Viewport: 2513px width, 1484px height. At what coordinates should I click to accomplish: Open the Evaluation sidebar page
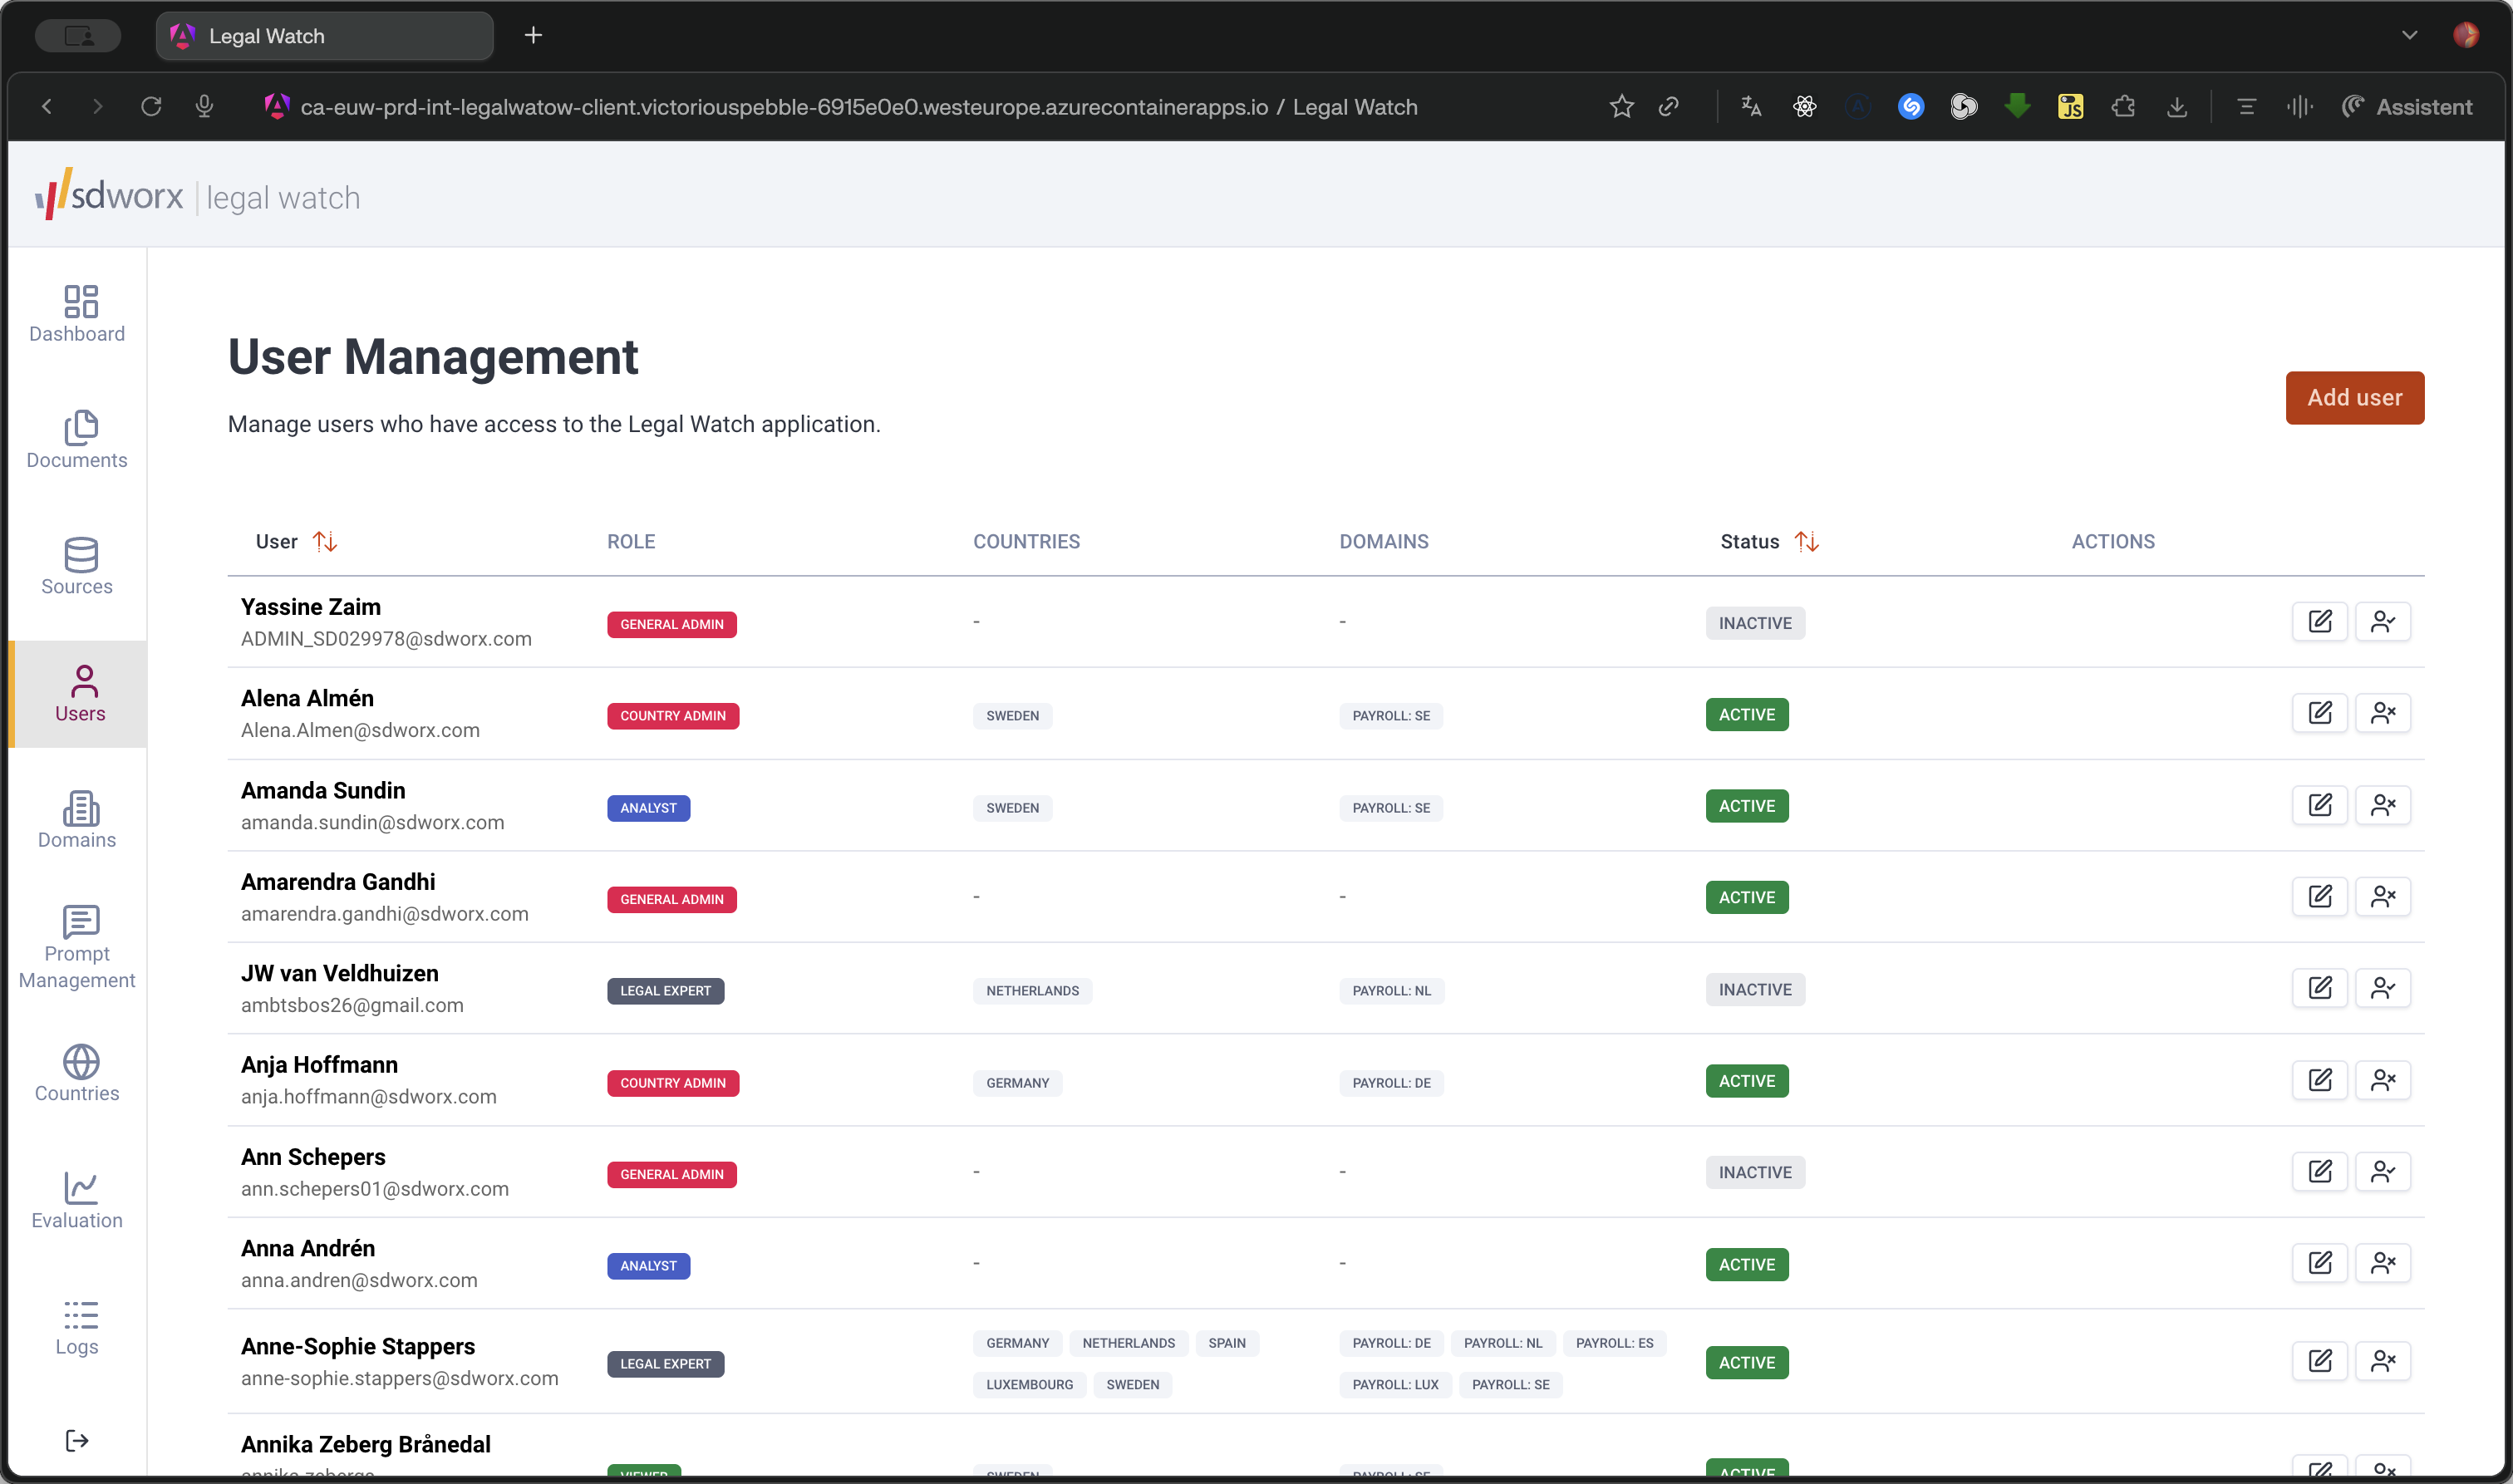(77, 1200)
